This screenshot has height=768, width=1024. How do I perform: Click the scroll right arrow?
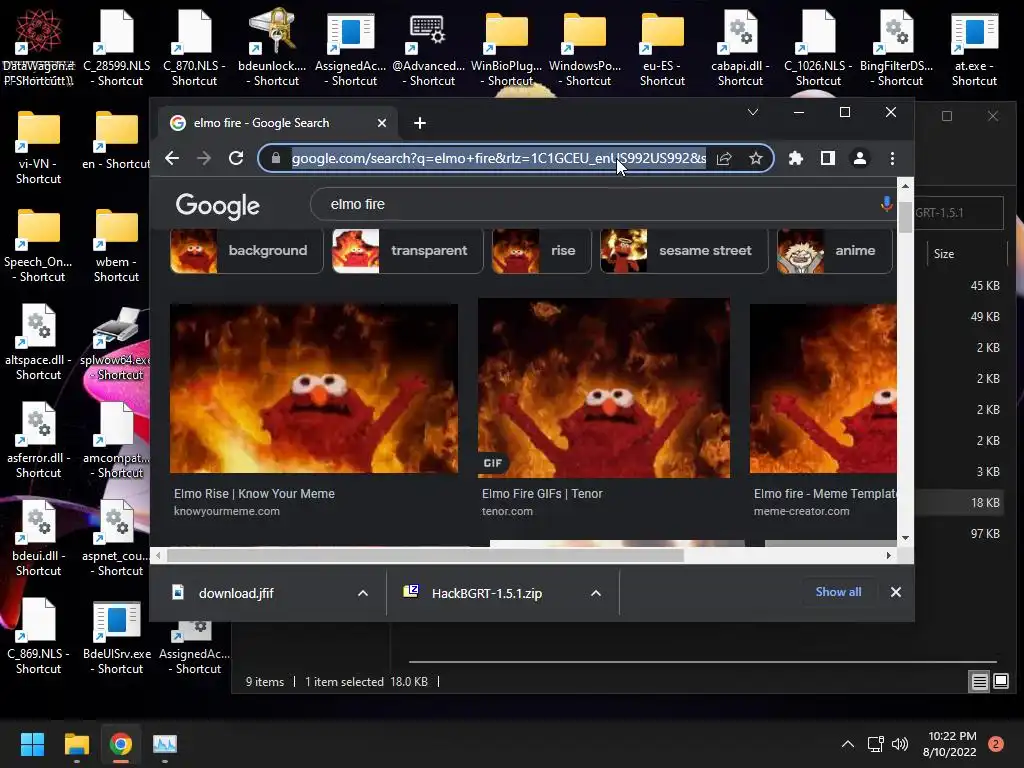pos(888,556)
